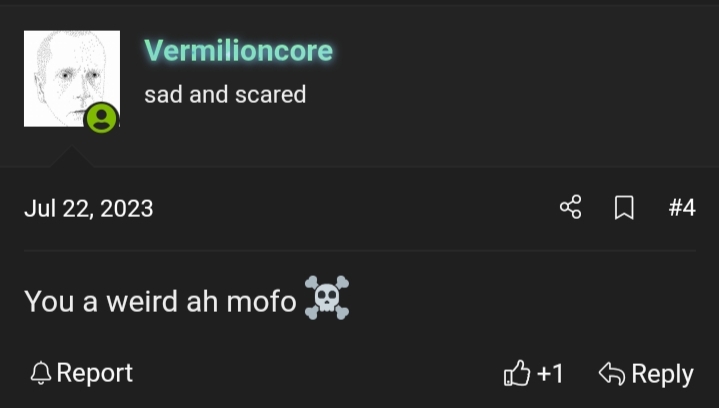Click the curved reply arrow icon
The height and width of the screenshot is (408, 719).
pyautogui.click(x=612, y=373)
